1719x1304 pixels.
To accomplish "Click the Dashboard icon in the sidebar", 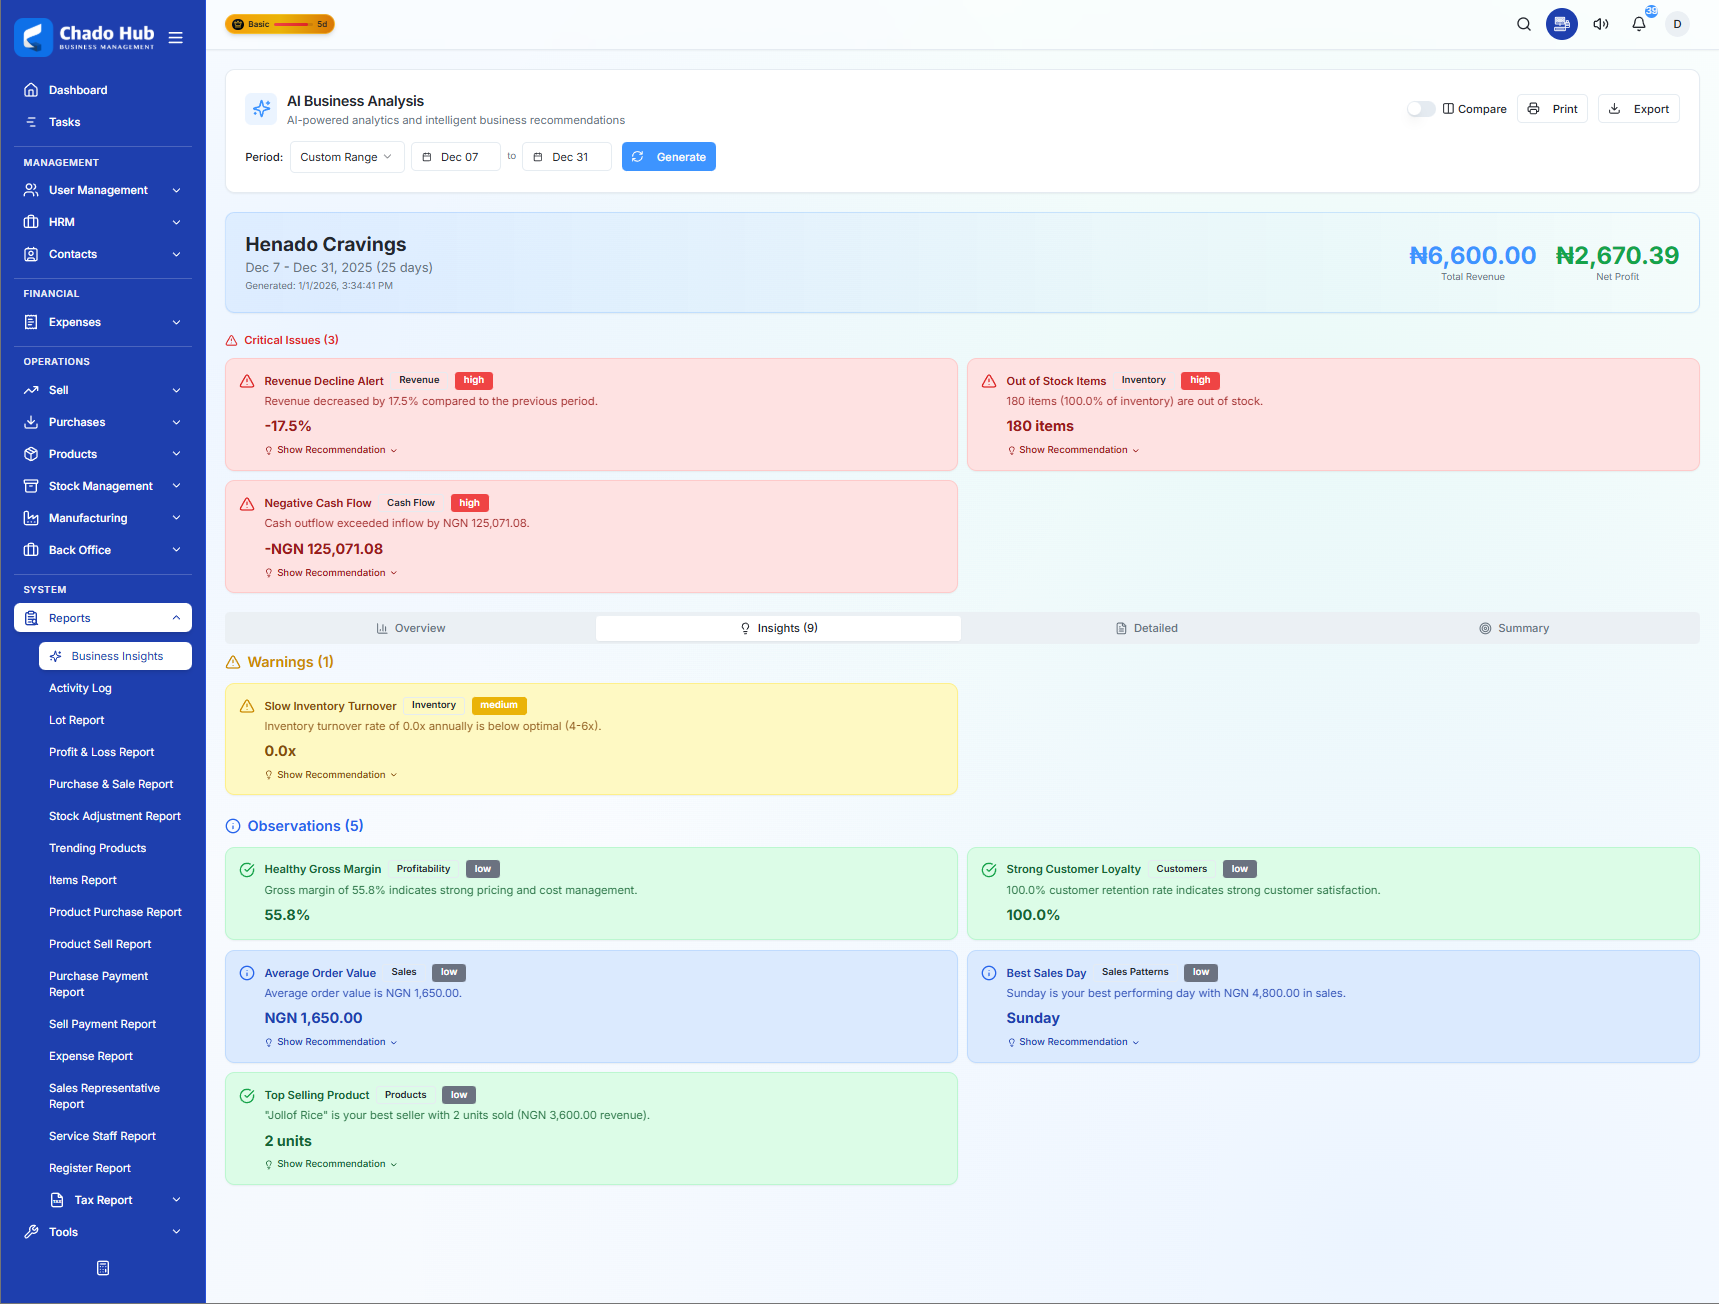I will (x=31, y=89).
